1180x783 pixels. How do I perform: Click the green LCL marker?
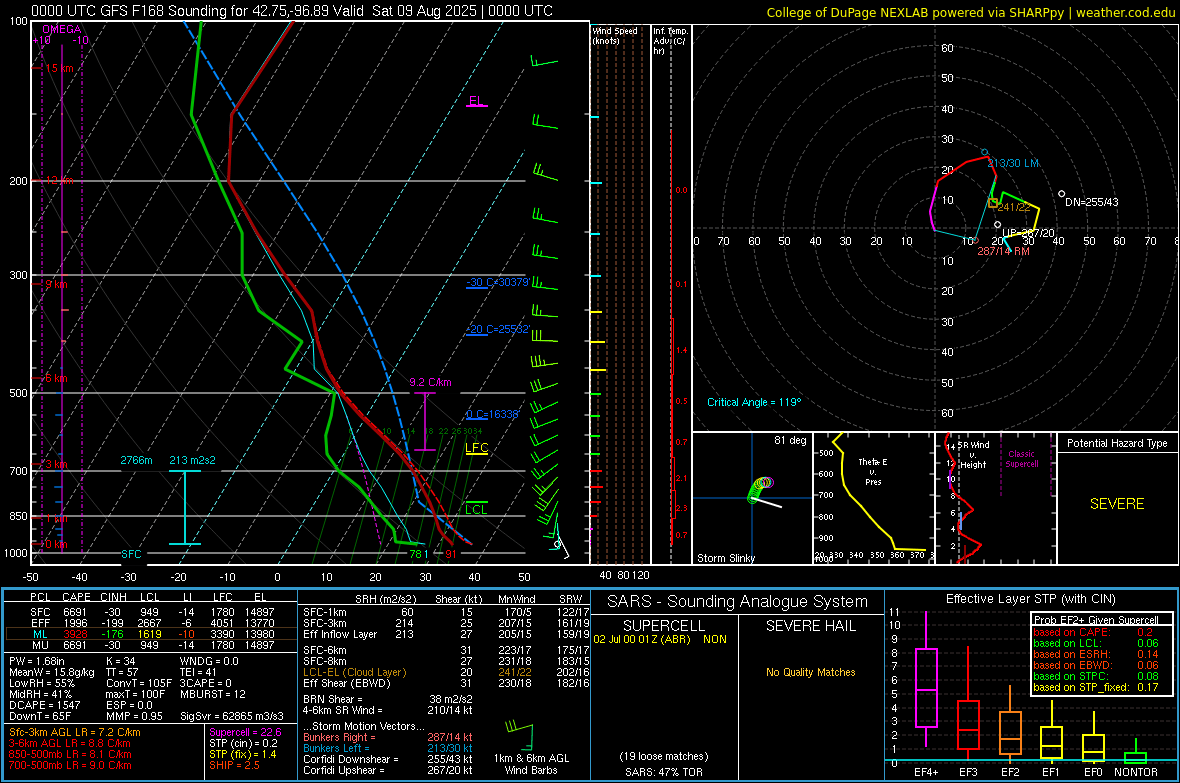click(476, 510)
